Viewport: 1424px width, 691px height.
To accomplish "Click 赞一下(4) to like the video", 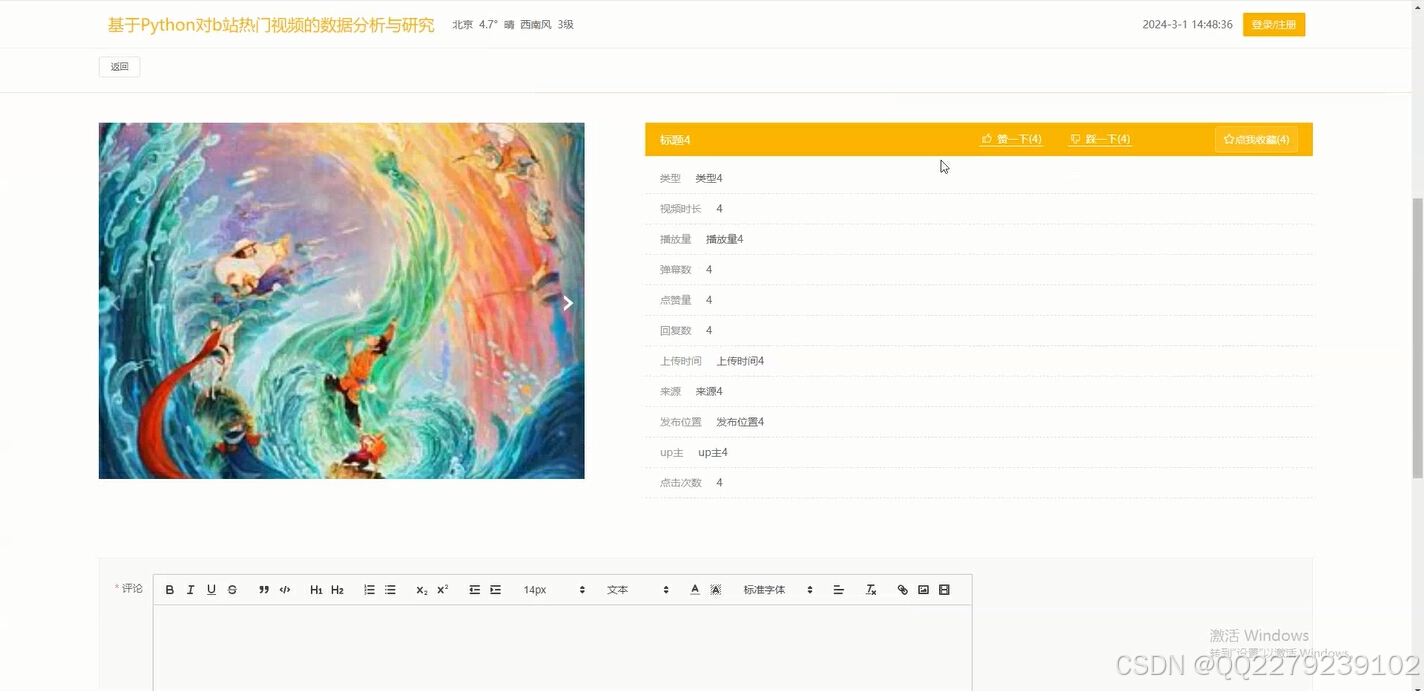I will click(1011, 139).
